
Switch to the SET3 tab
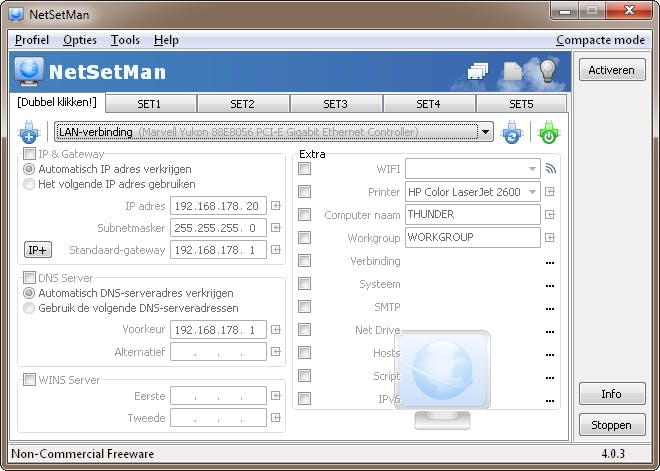point(336,104)
